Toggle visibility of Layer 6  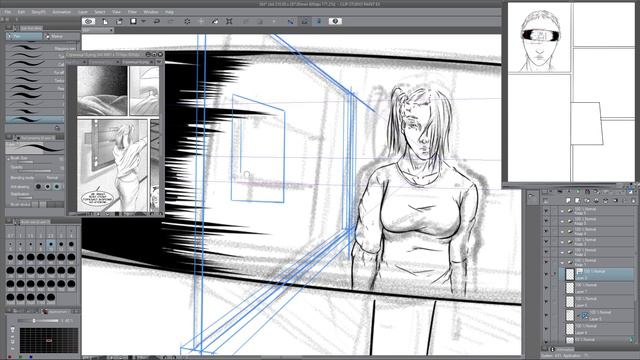point(546,302)
